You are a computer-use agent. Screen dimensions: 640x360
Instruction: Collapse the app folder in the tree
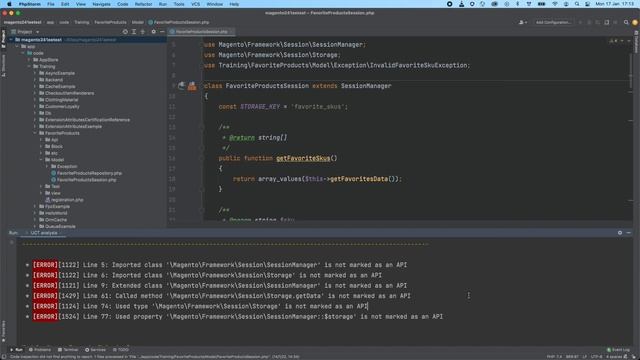coord(17,47)
